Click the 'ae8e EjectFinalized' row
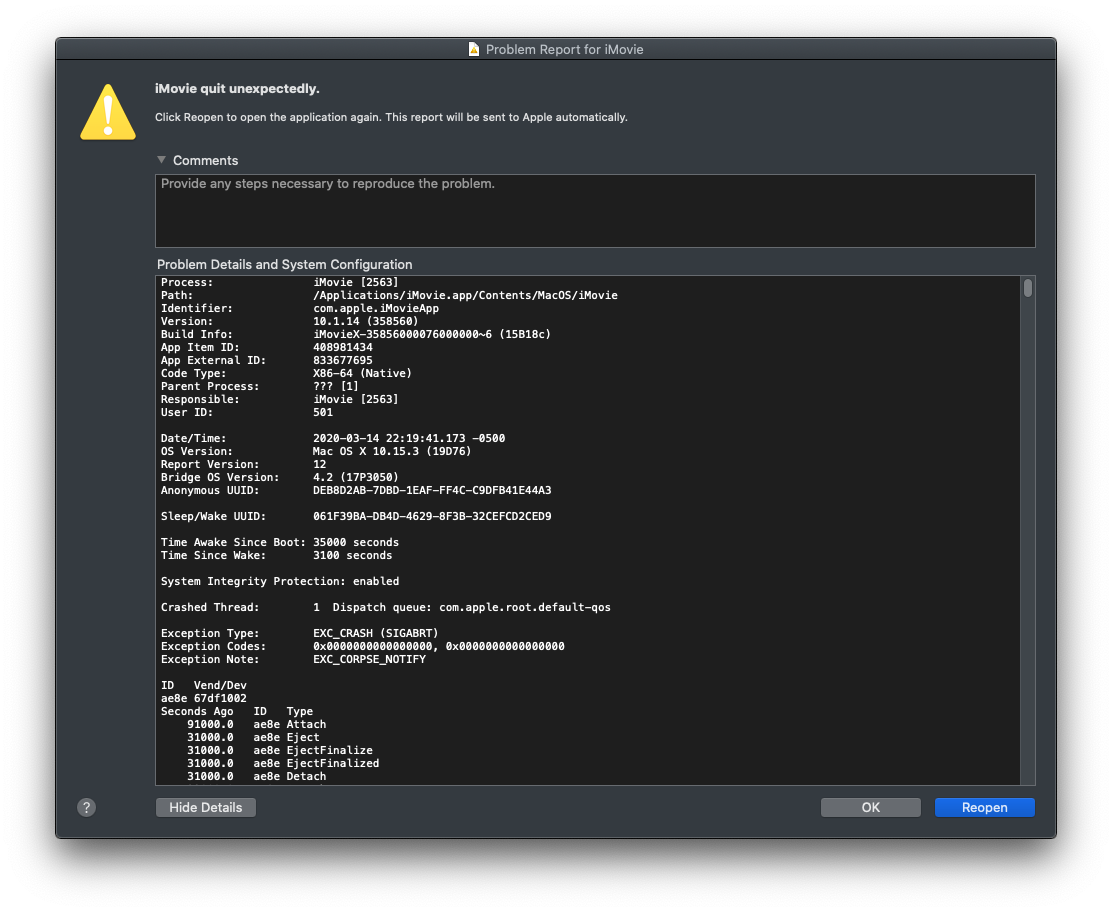Image resolution: width=1112 pixels, height=912 pixels. pos(283,764)
